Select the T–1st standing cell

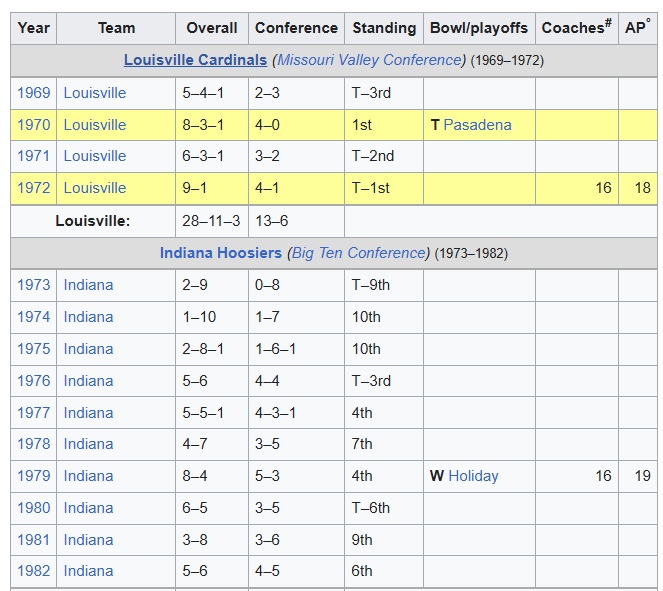384,188
